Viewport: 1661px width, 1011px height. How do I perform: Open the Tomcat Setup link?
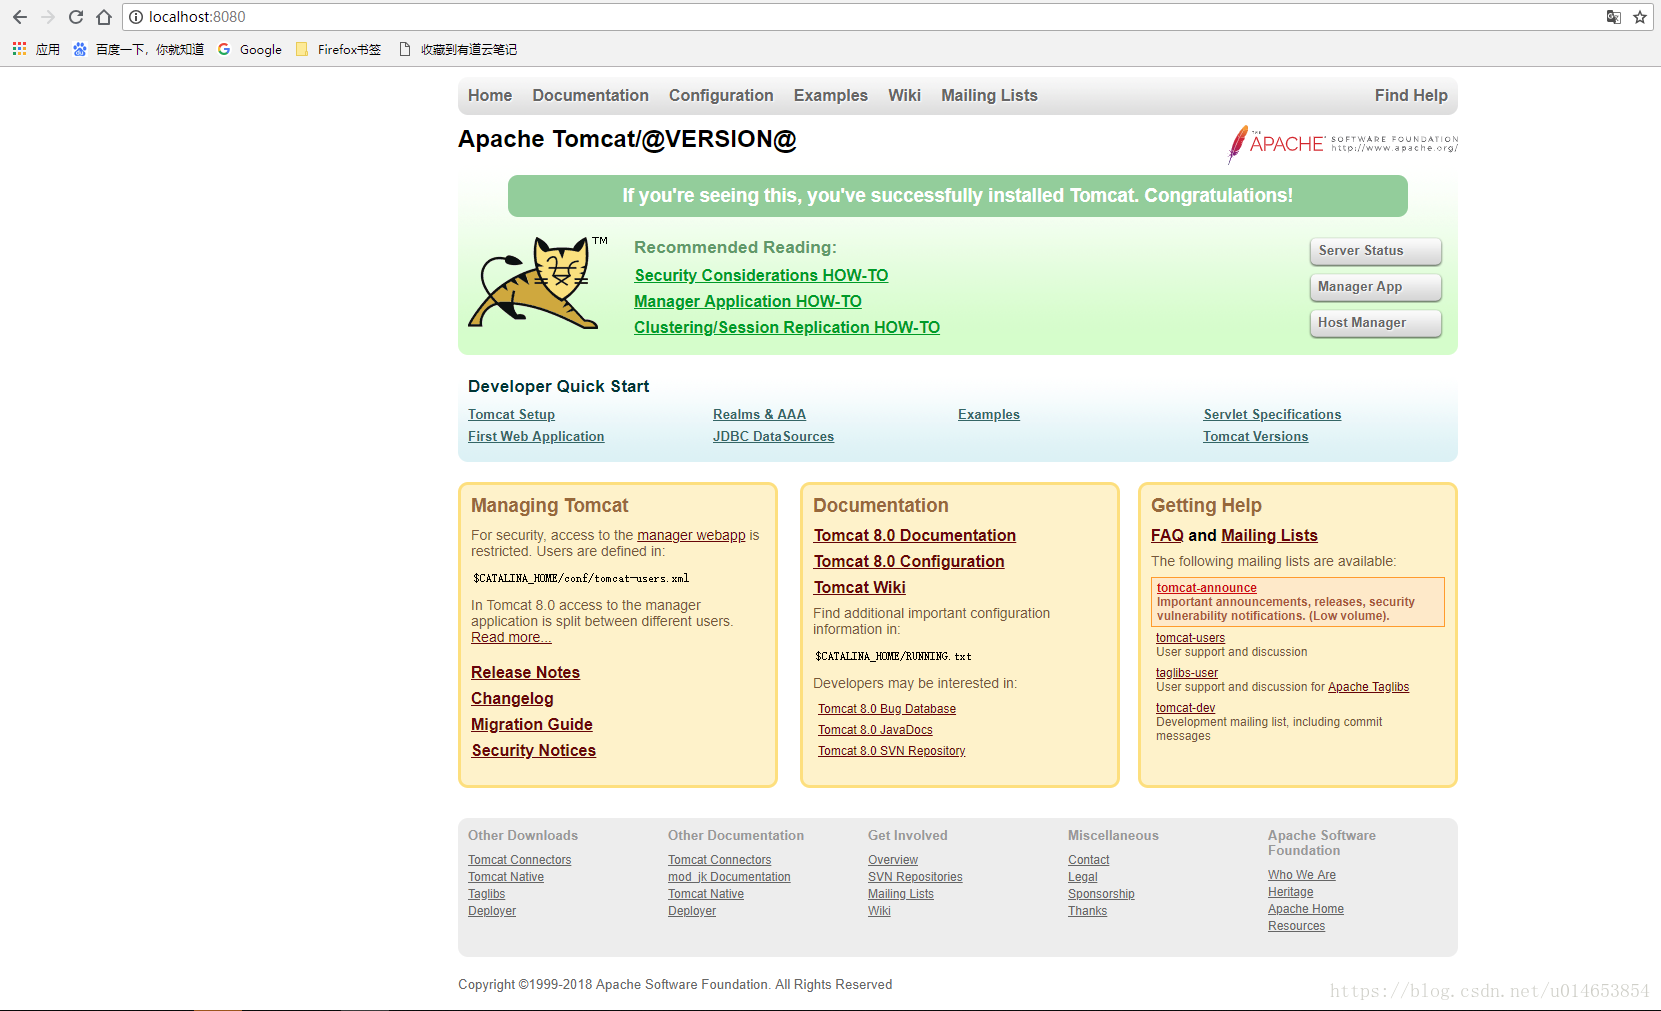[x=511, y=414]
